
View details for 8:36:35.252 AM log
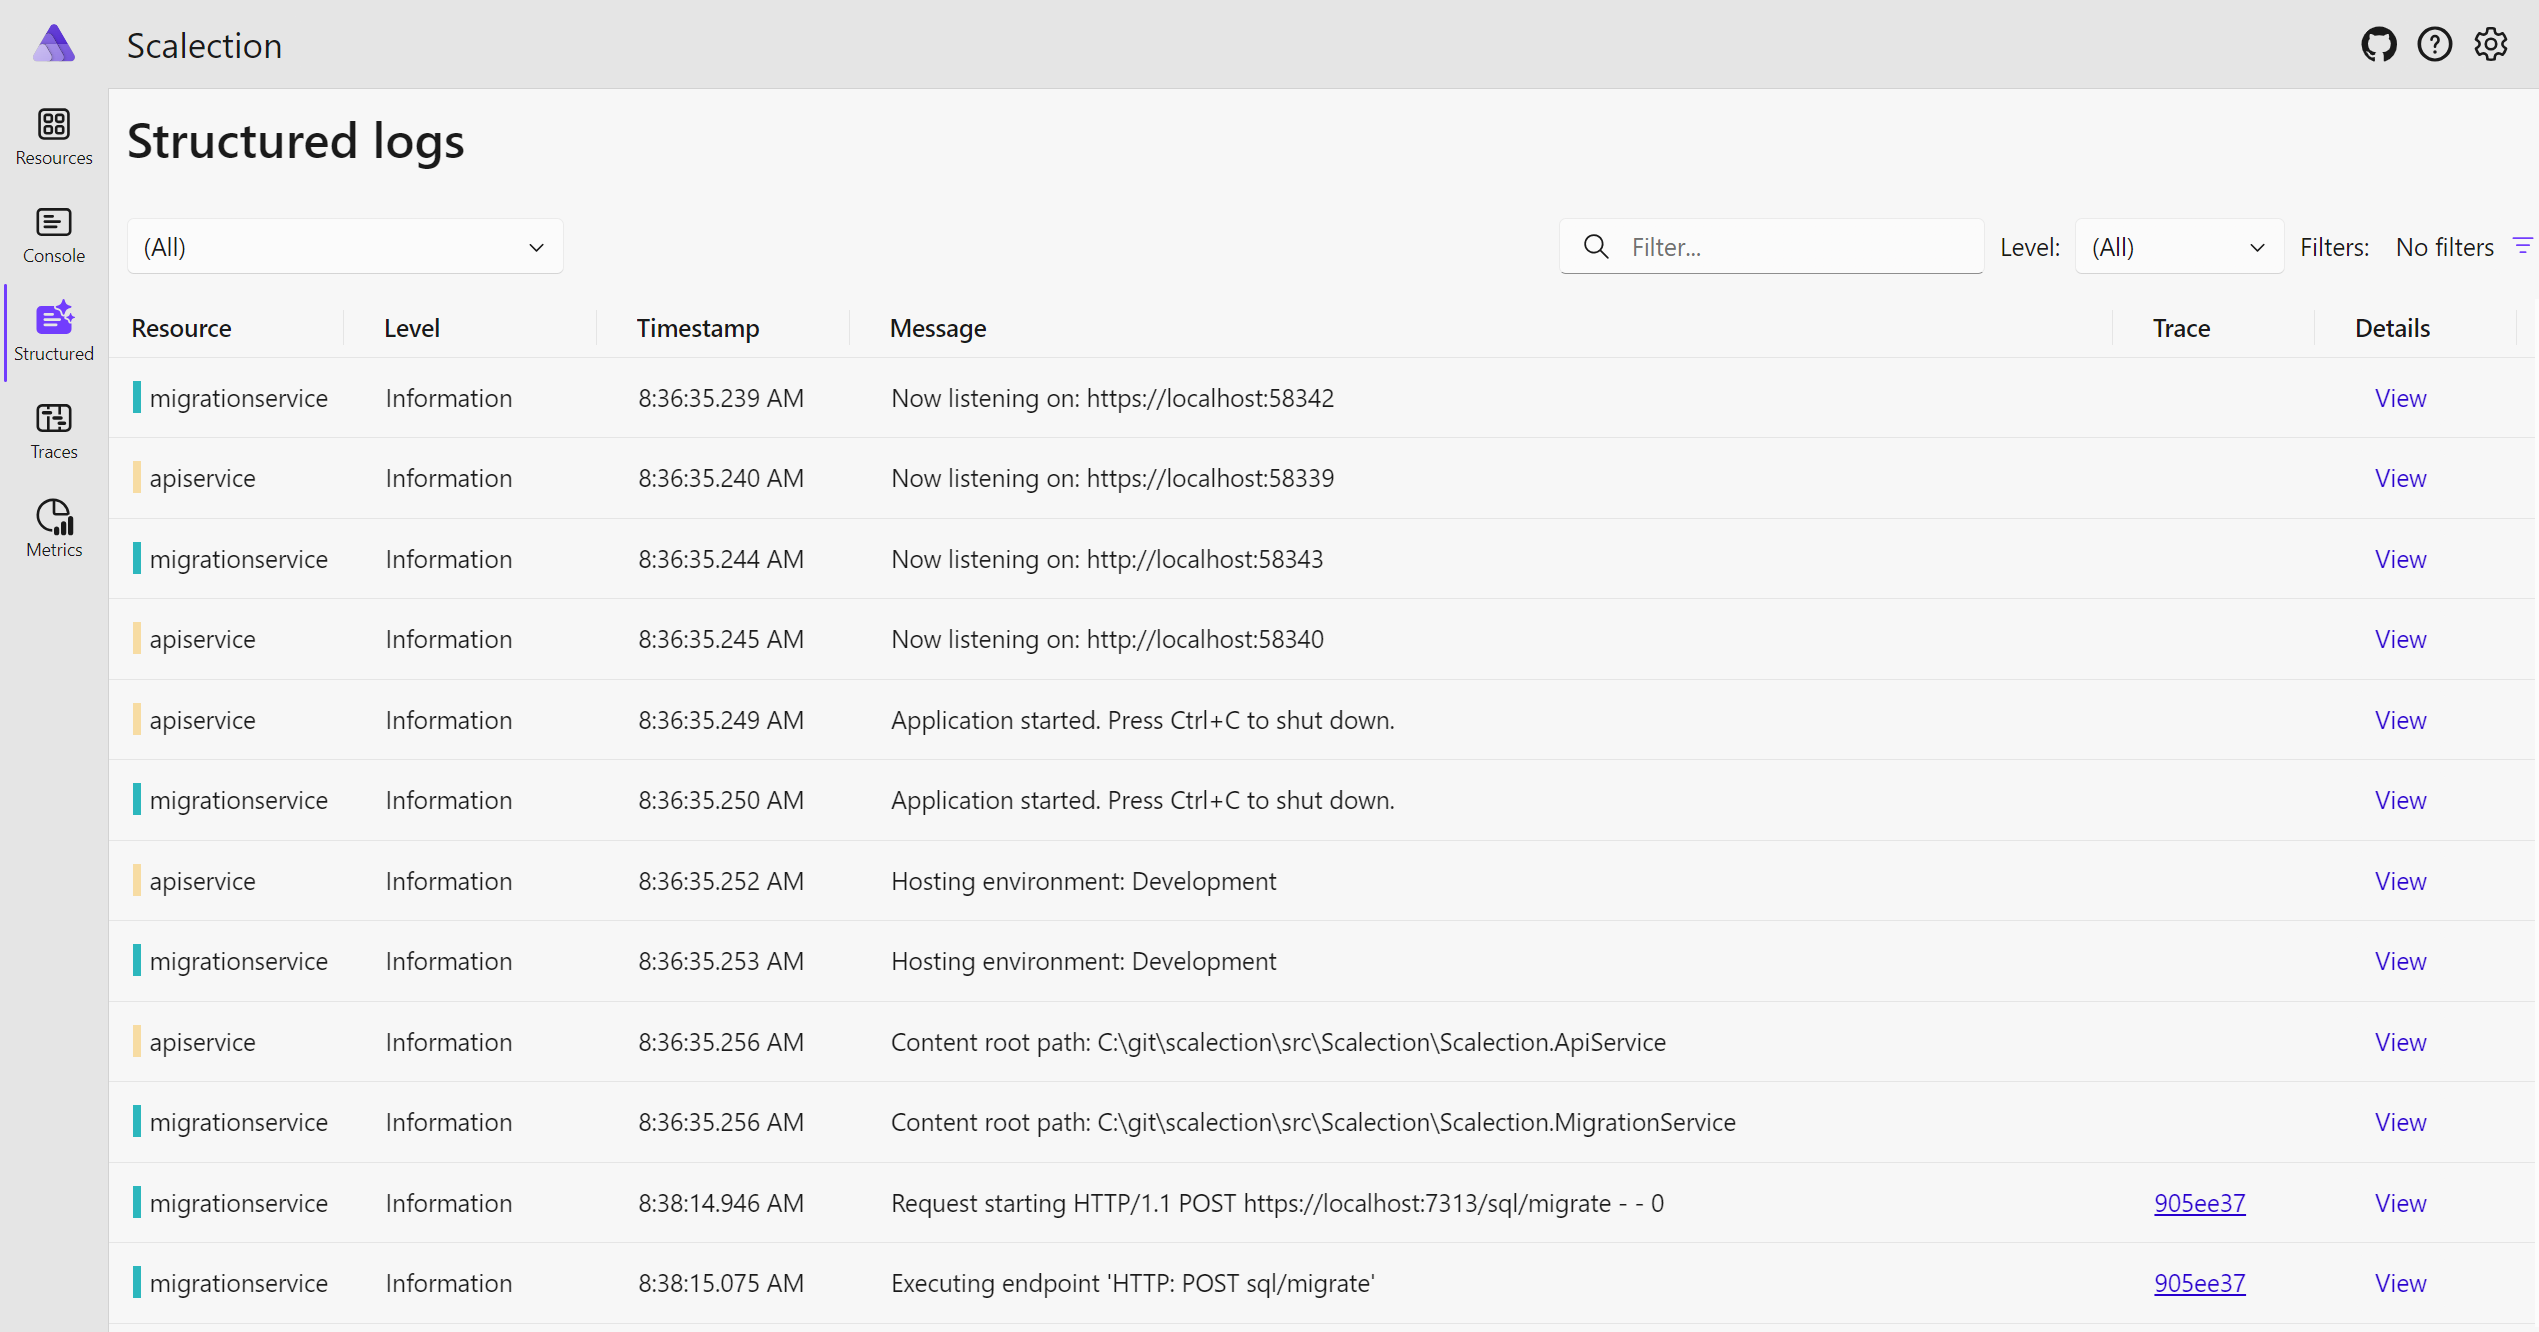click(x=2400, y=881)
